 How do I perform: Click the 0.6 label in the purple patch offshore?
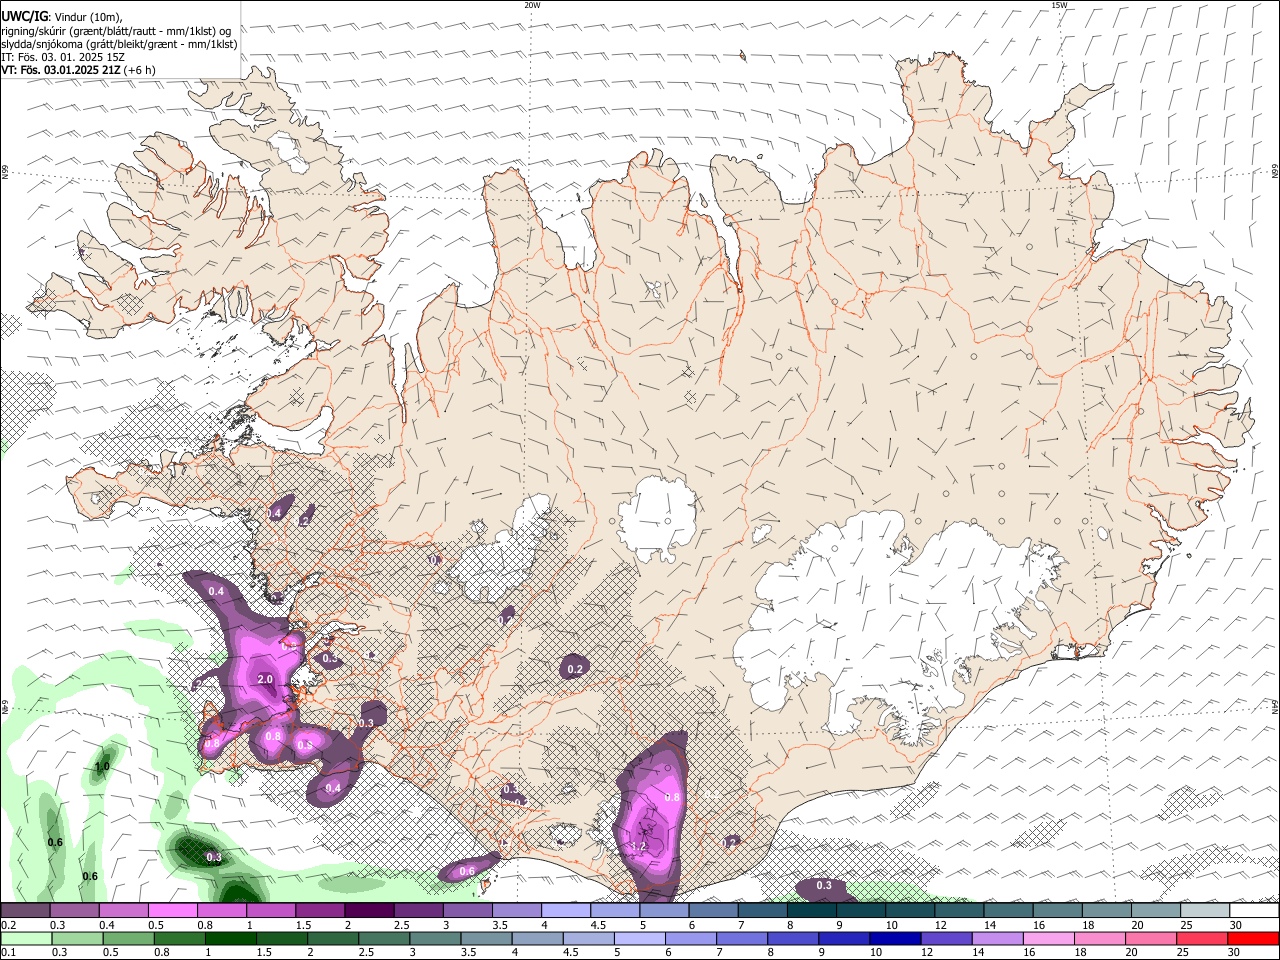pyautogui.click(x=467, y=872)
